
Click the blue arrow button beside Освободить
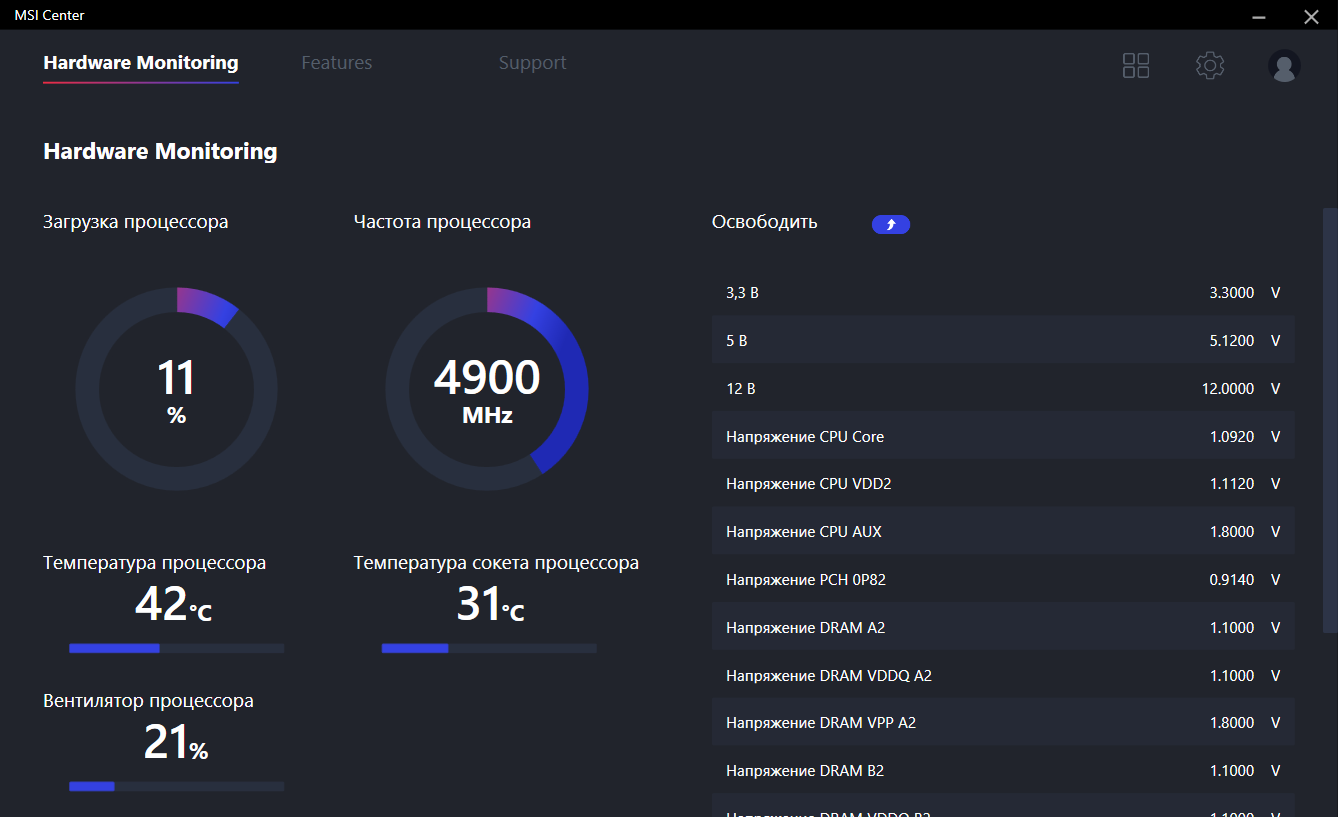(891, 225)
